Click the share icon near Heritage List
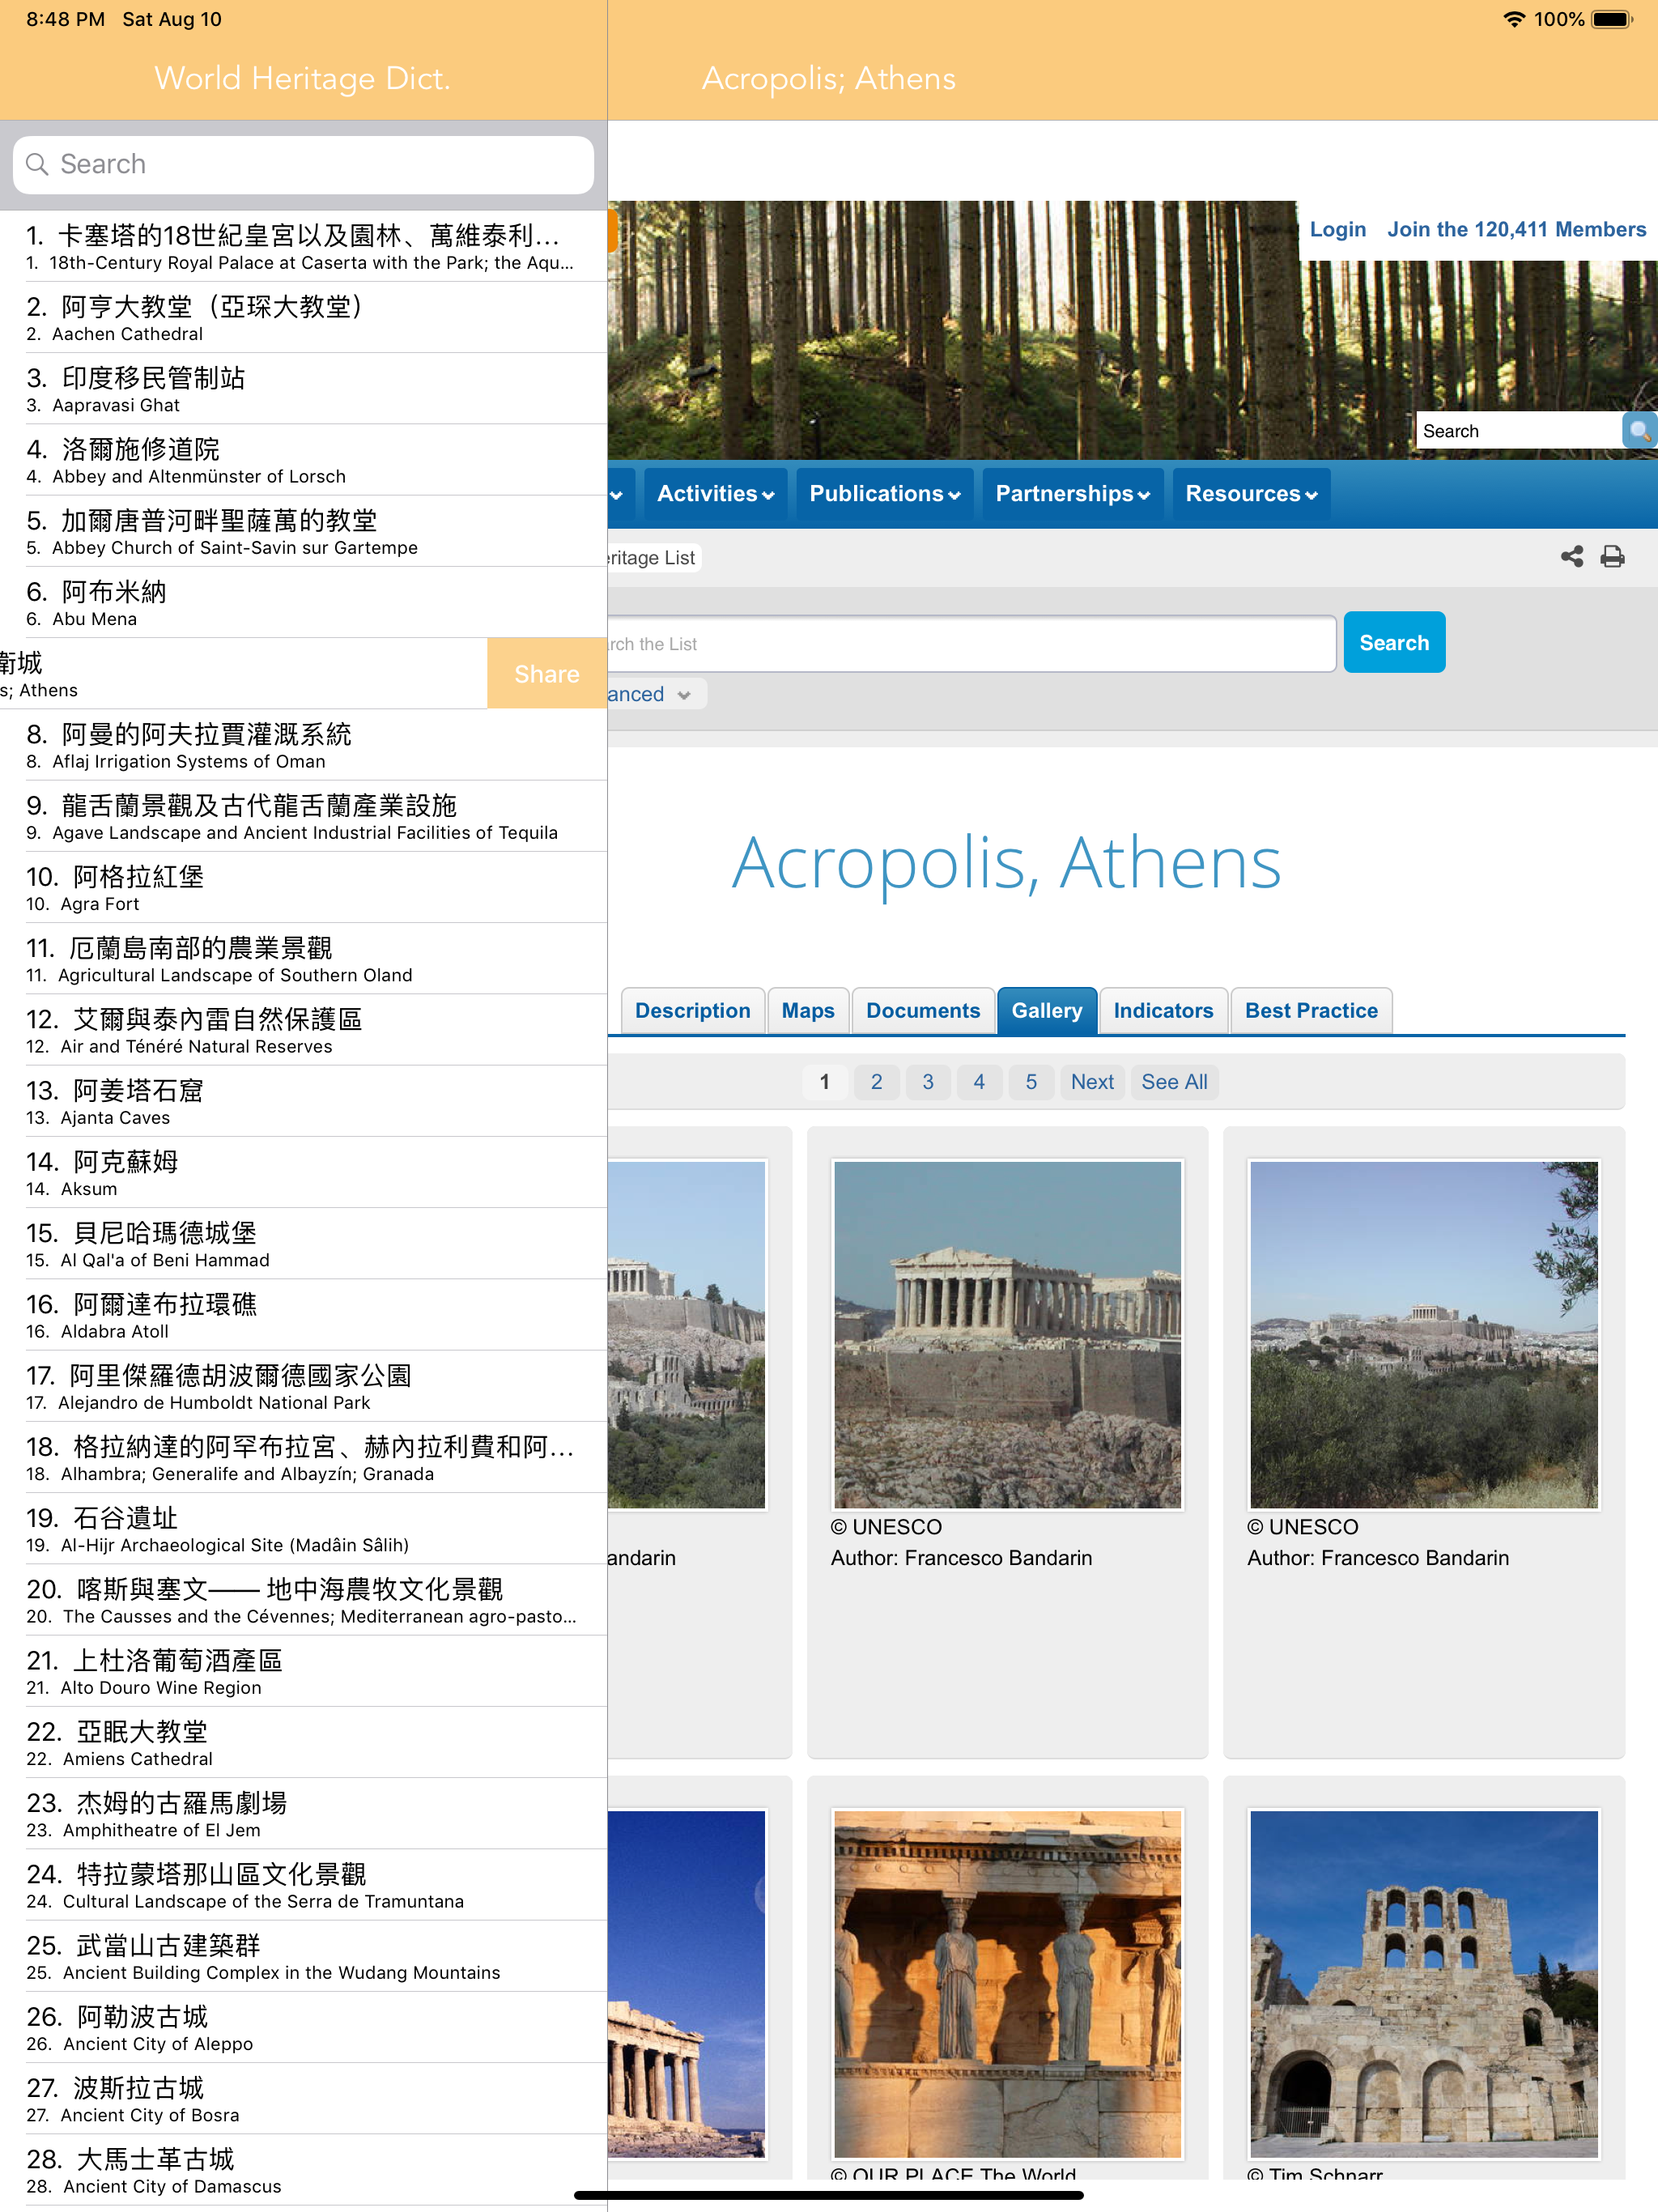Viewport: 1658px width, 2212px height. (x=1572, y=557)
